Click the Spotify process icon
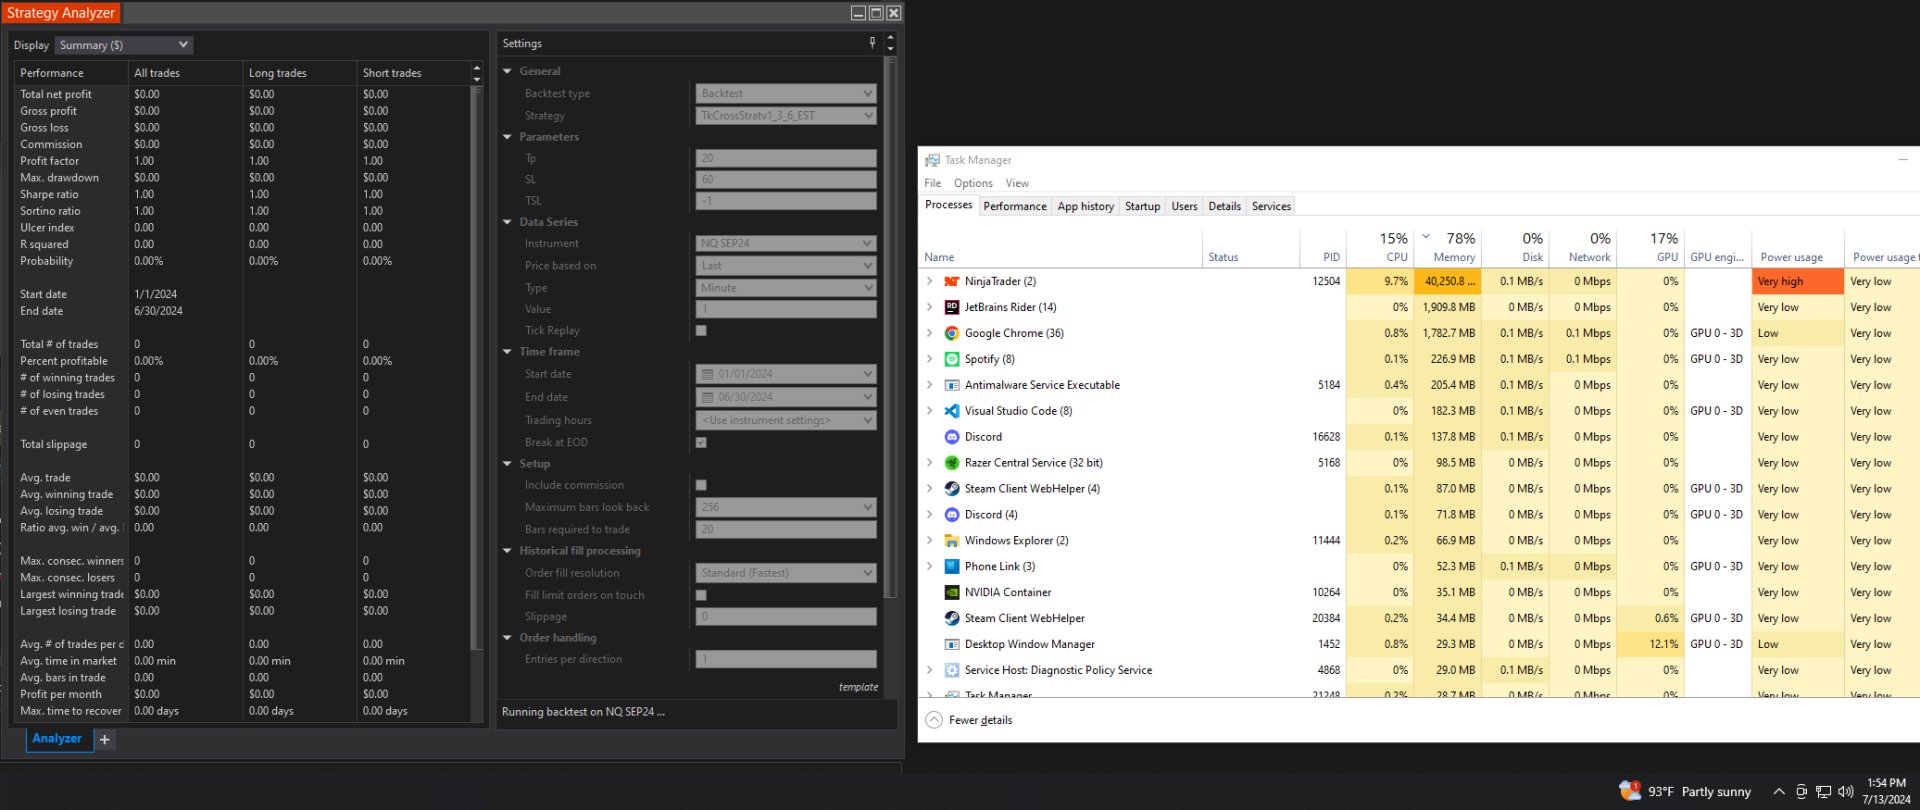 952,360
